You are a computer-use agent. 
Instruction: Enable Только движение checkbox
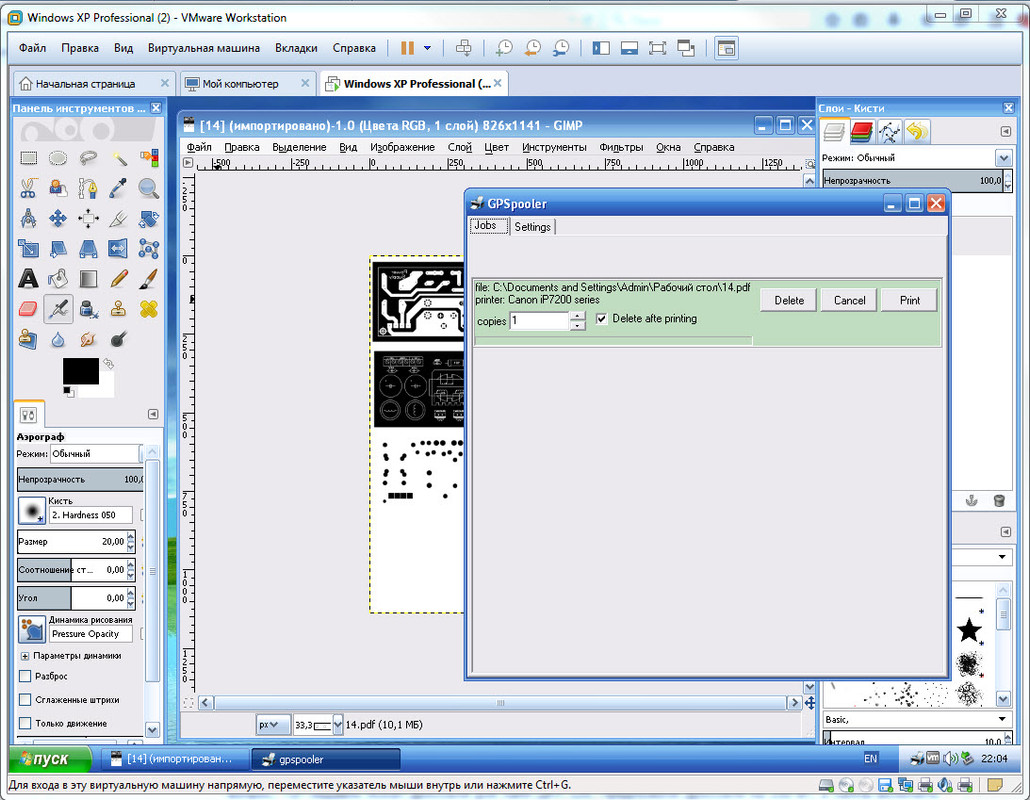coord(26,723)
